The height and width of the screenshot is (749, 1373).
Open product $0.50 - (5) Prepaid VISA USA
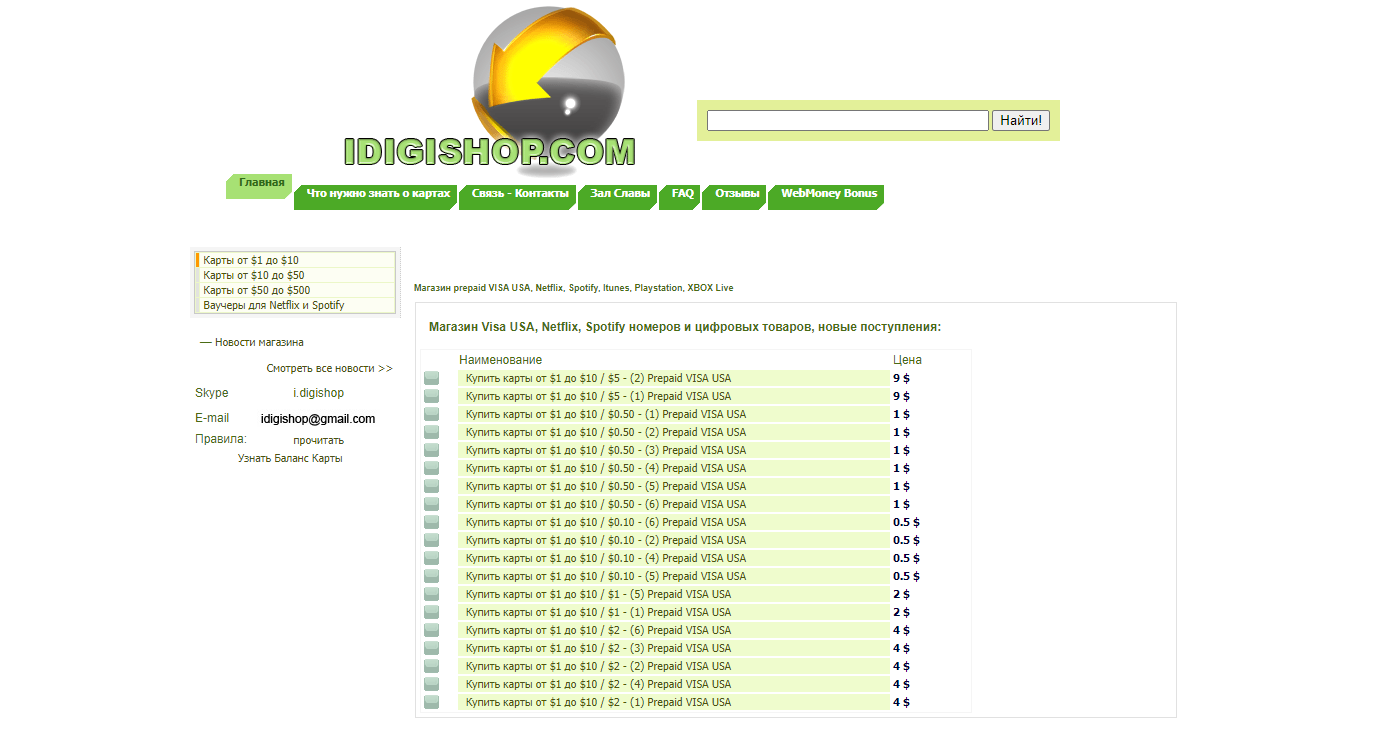tap(606, 486)
